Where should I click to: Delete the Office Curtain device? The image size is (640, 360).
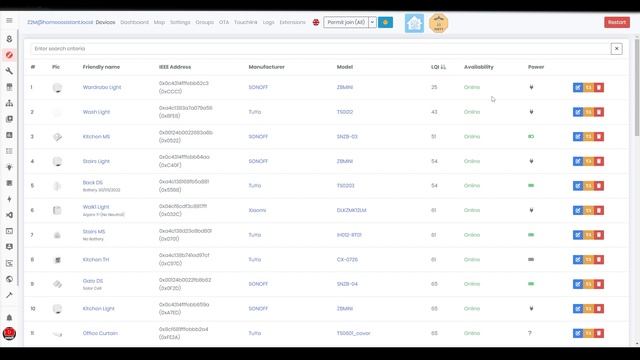599,333
